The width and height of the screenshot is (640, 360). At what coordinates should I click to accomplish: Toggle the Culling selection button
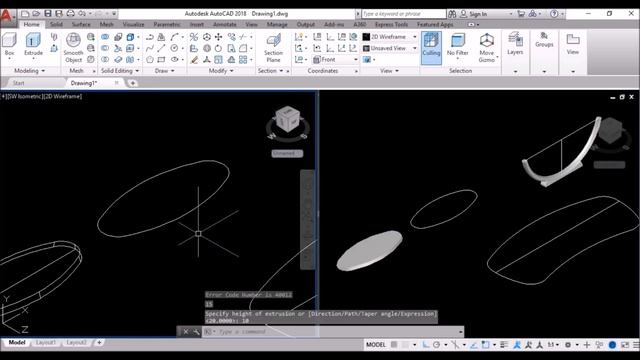(431, 48)
